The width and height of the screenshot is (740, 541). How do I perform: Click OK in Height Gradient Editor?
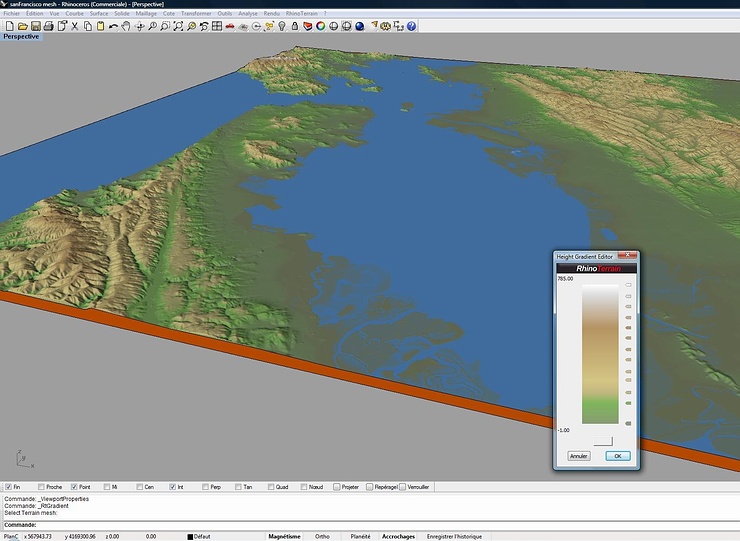(x=617, y=456)
